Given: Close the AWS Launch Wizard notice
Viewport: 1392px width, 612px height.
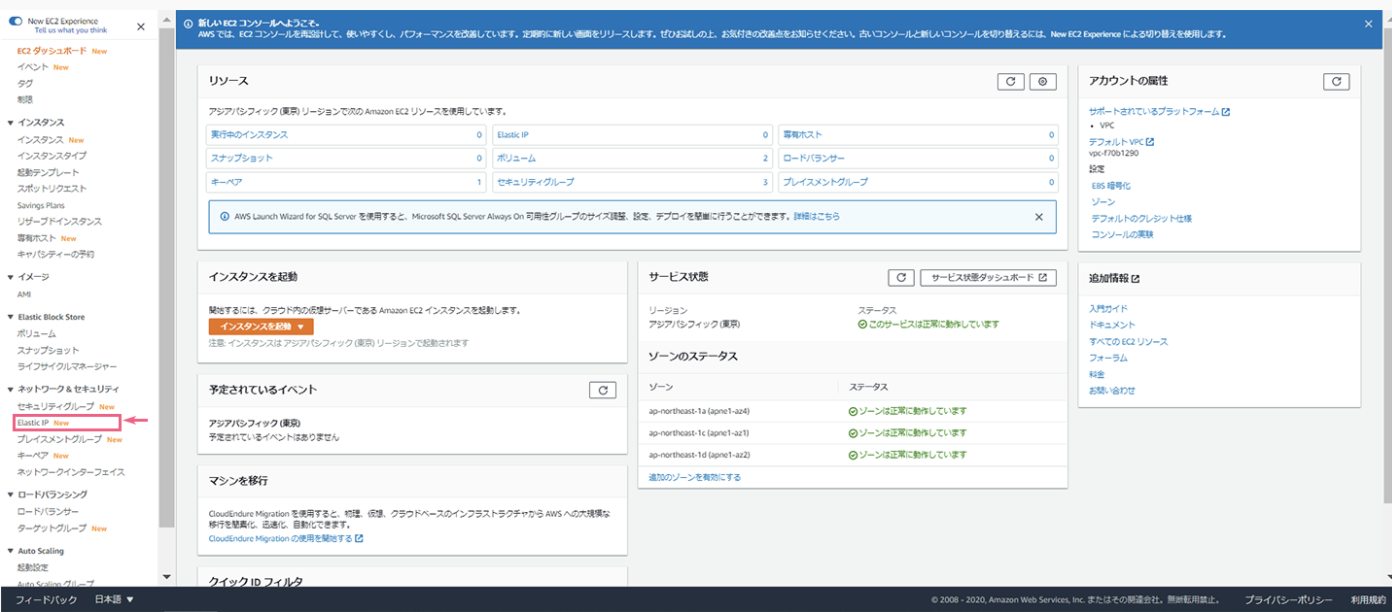Looking at the screenshot, I should 1038,216.
